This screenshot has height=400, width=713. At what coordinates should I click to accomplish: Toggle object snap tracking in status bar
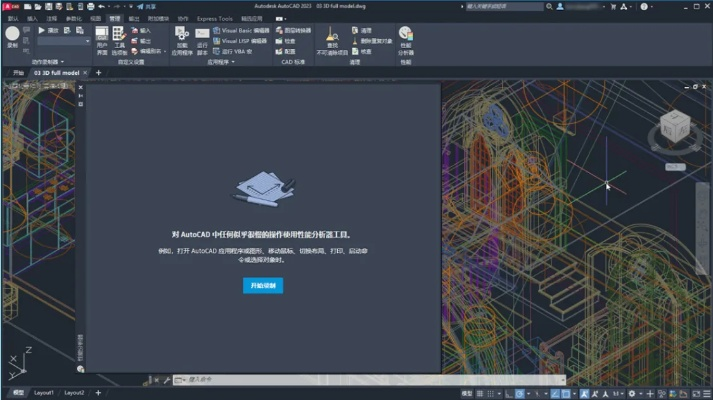pyautogui.click(x=555, y=394)
